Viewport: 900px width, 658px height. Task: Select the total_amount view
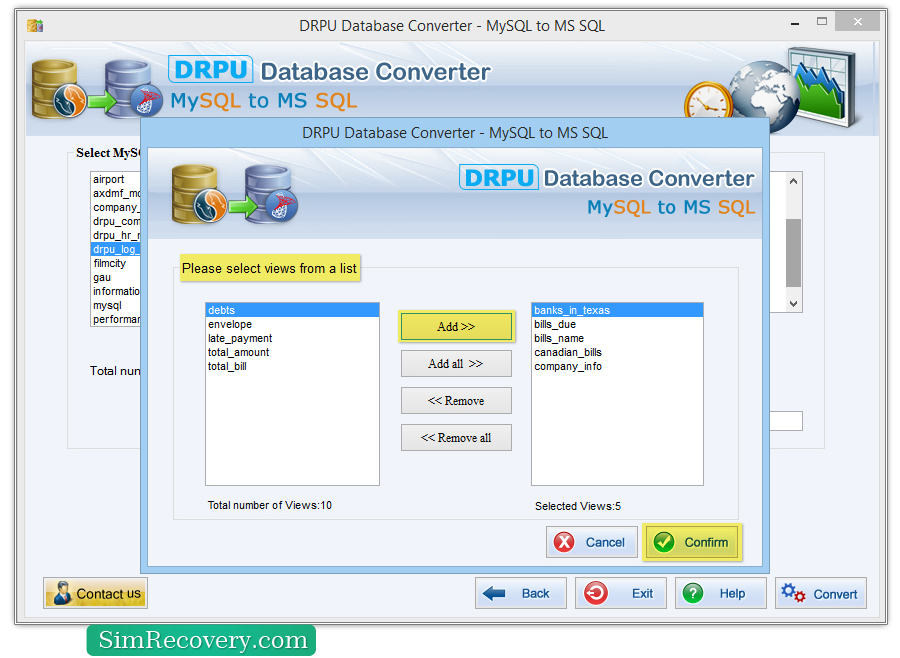[x=292, y=352]
